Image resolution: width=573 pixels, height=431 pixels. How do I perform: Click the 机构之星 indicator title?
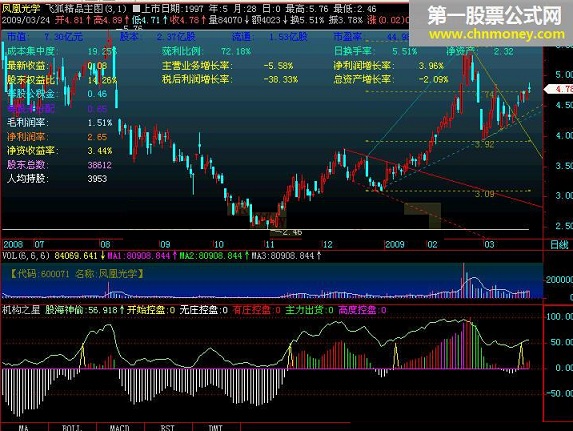pyautogui.click(x=21, y=310)
